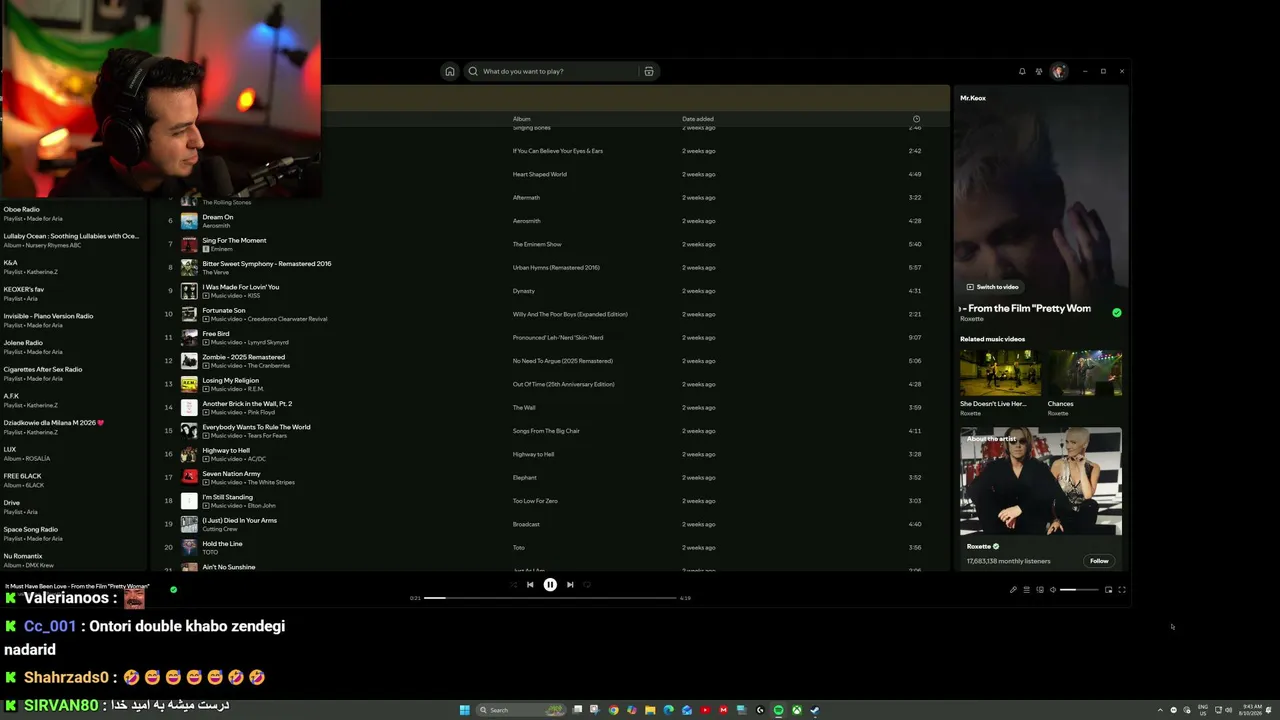Open Oboe Radio playlist in sidebar
This screenshot has height=720, width=1280.
[x=73, y=213]
